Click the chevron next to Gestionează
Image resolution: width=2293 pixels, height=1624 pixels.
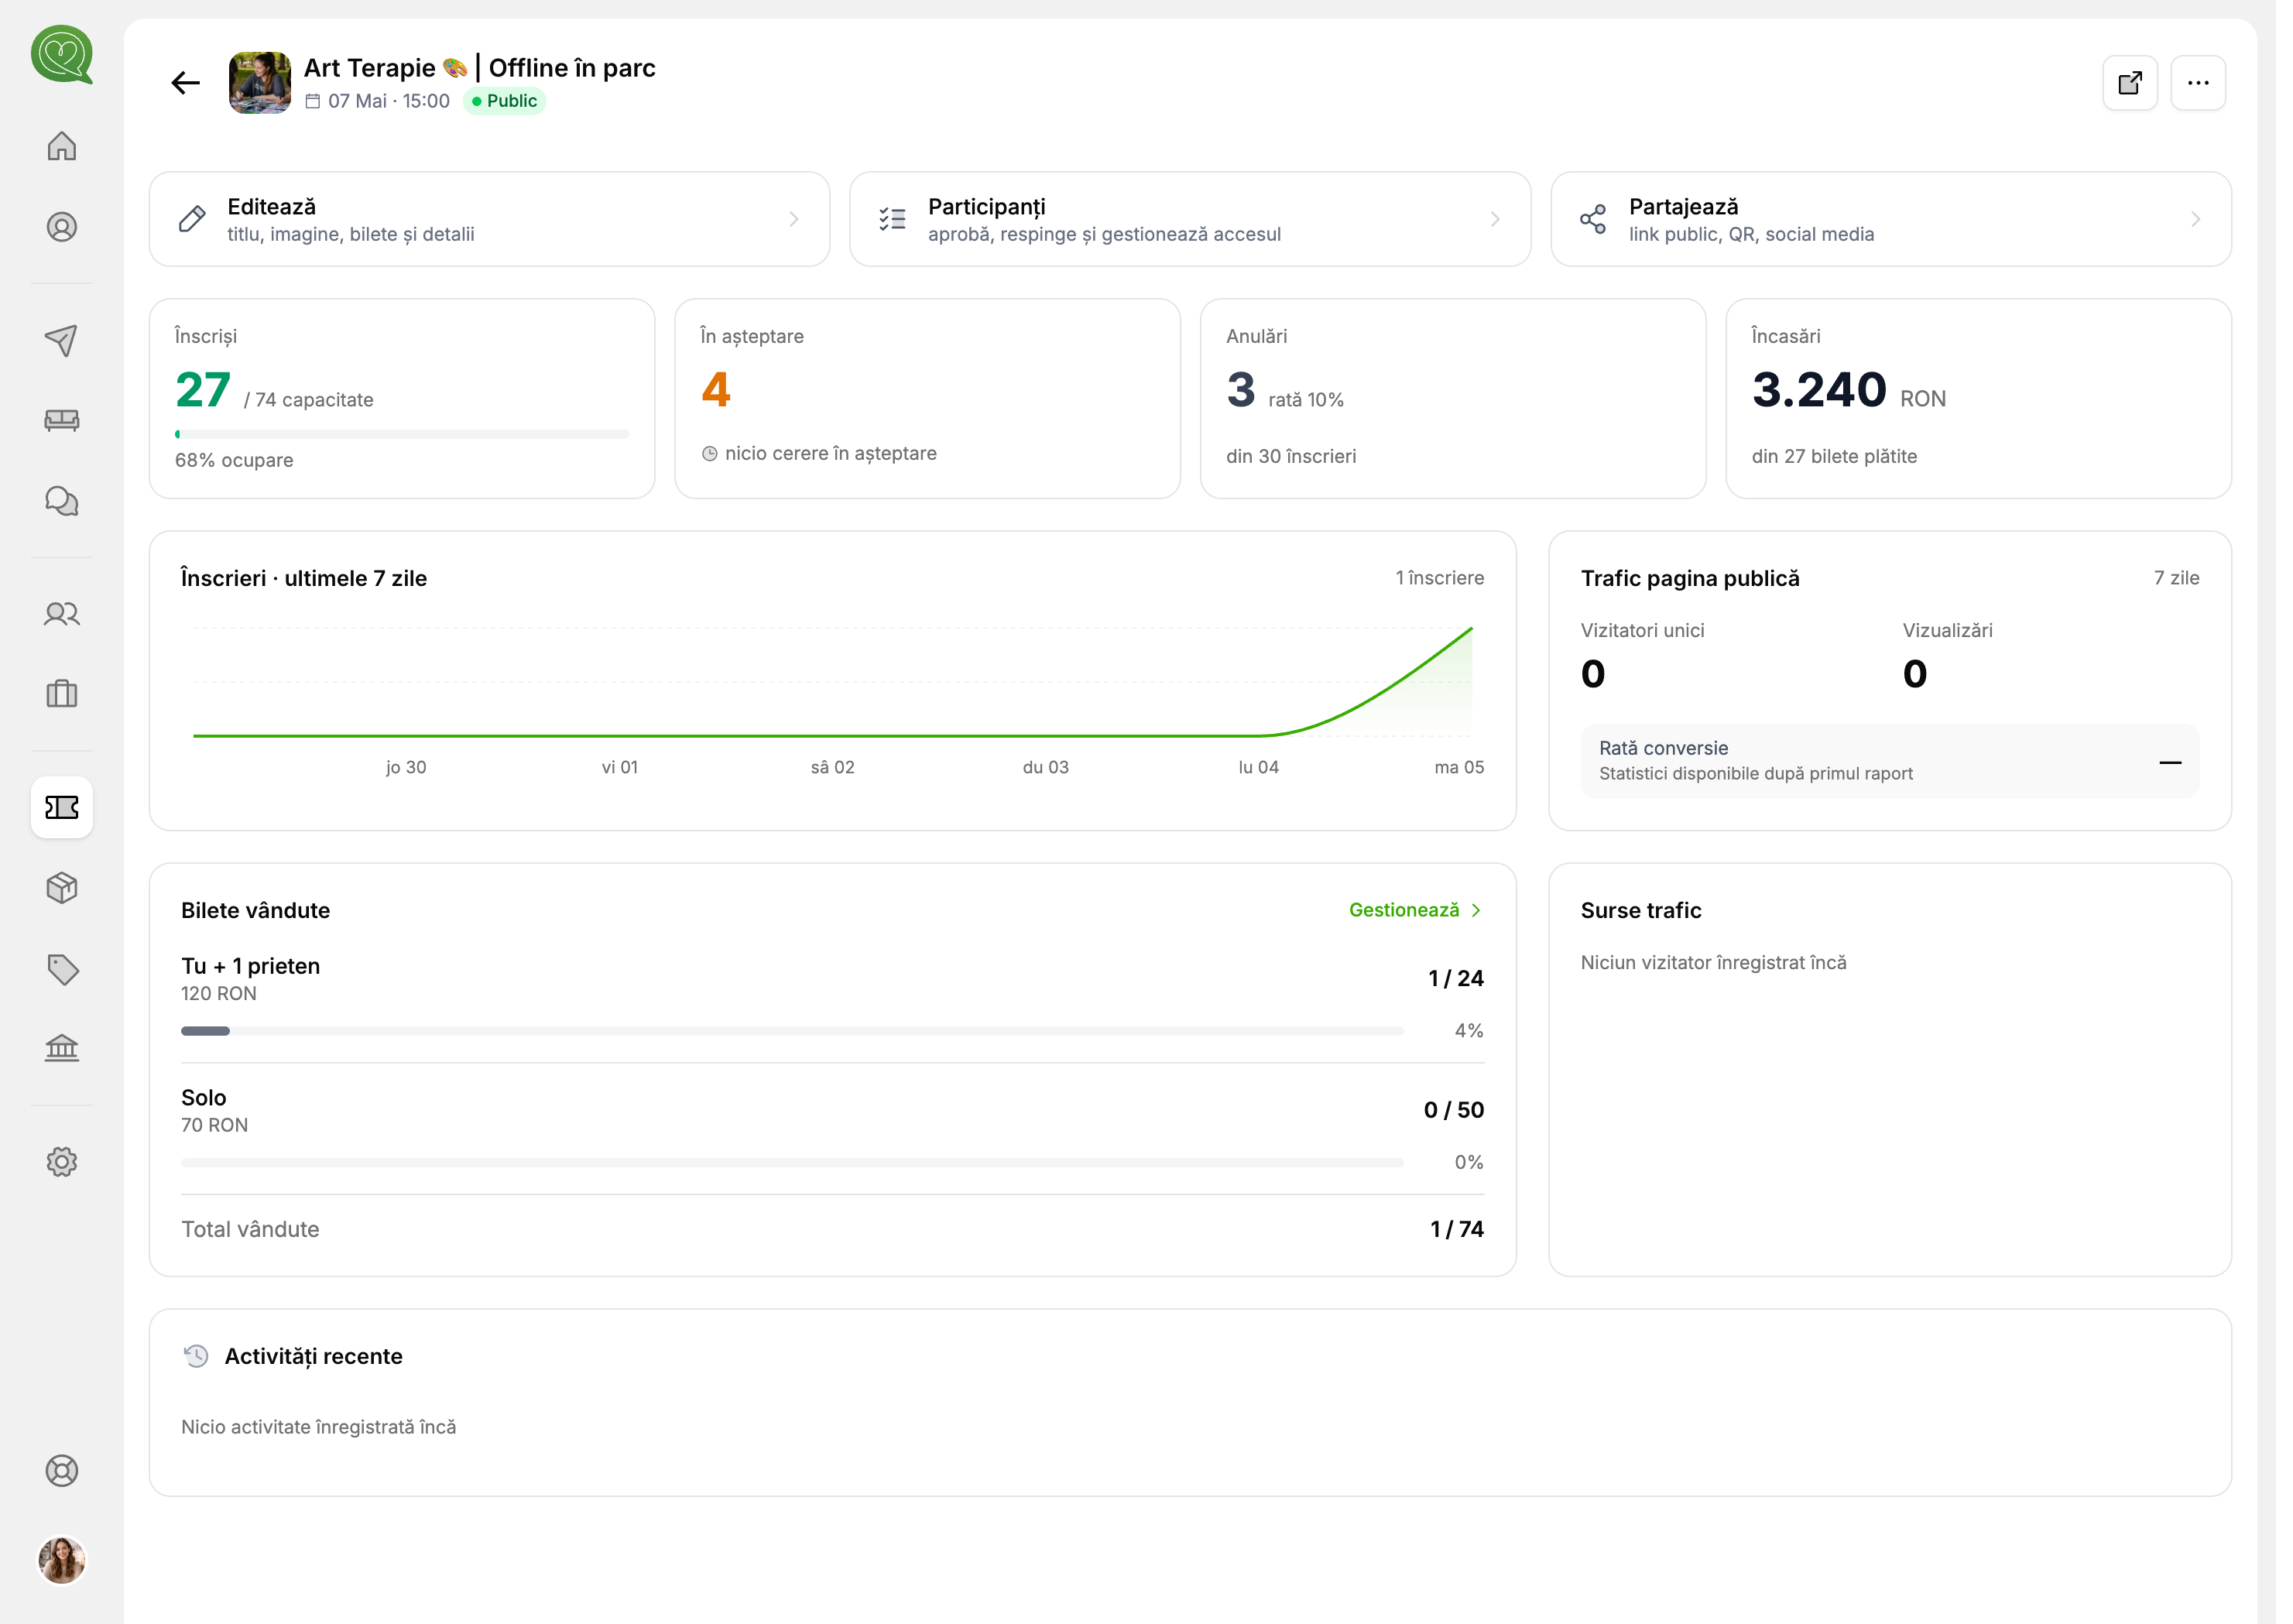(x=1476, y=910)
